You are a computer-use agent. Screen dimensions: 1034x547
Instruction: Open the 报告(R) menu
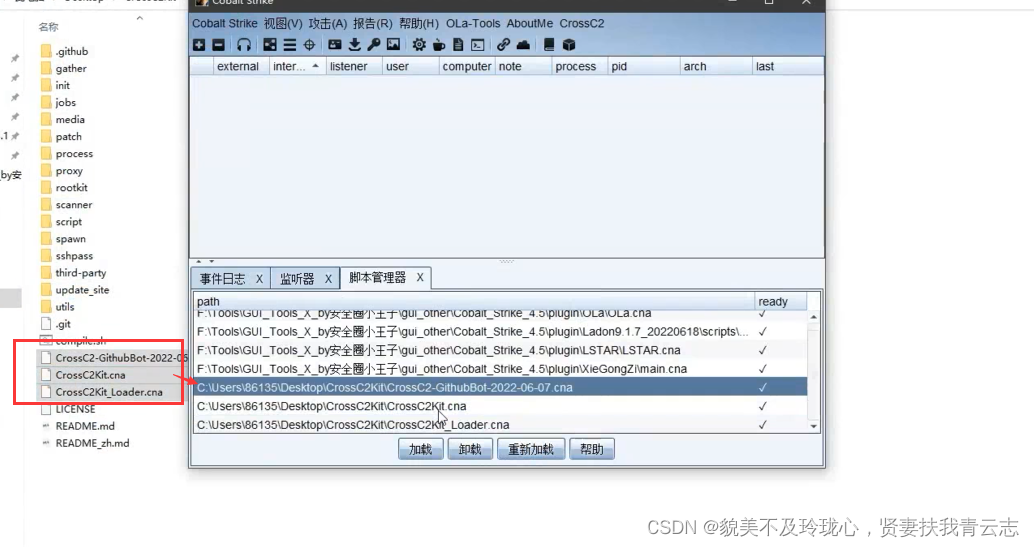(373, 24)
